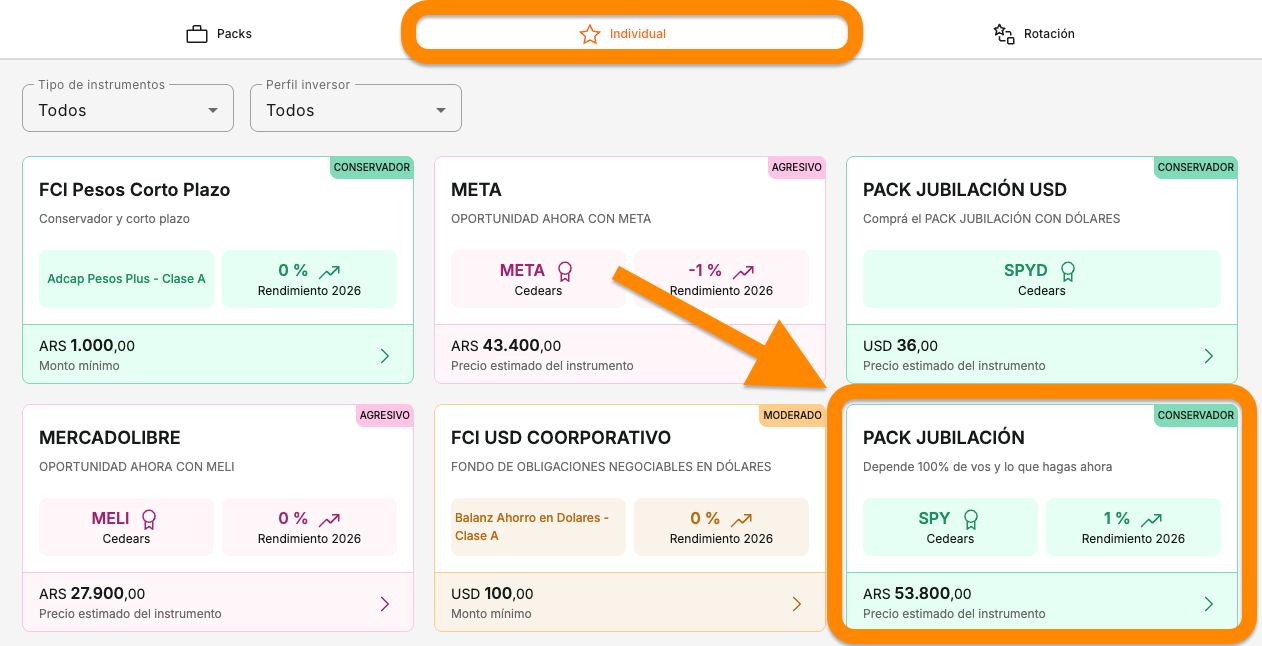Click the trend arrow next to -1% on META card
Viewport: 1262px width, 646px height.
click(742, 269)
